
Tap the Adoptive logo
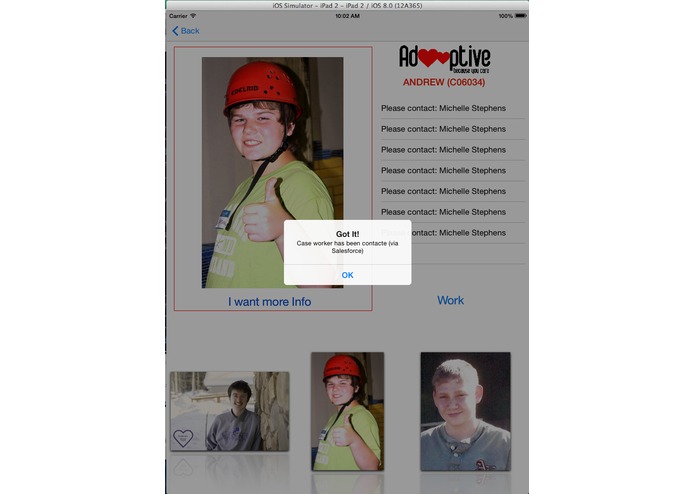pyautogui.click(x=445, y=58)
